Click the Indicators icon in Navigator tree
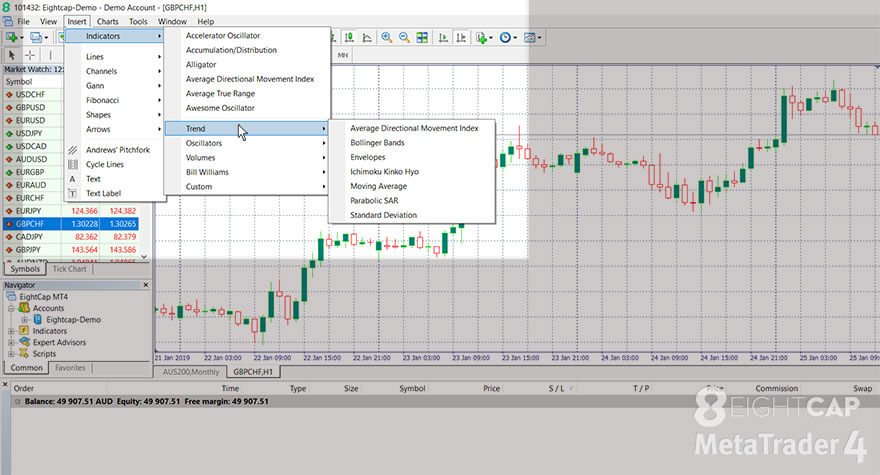This screenshot has width=880, height=475. point(24,331)
